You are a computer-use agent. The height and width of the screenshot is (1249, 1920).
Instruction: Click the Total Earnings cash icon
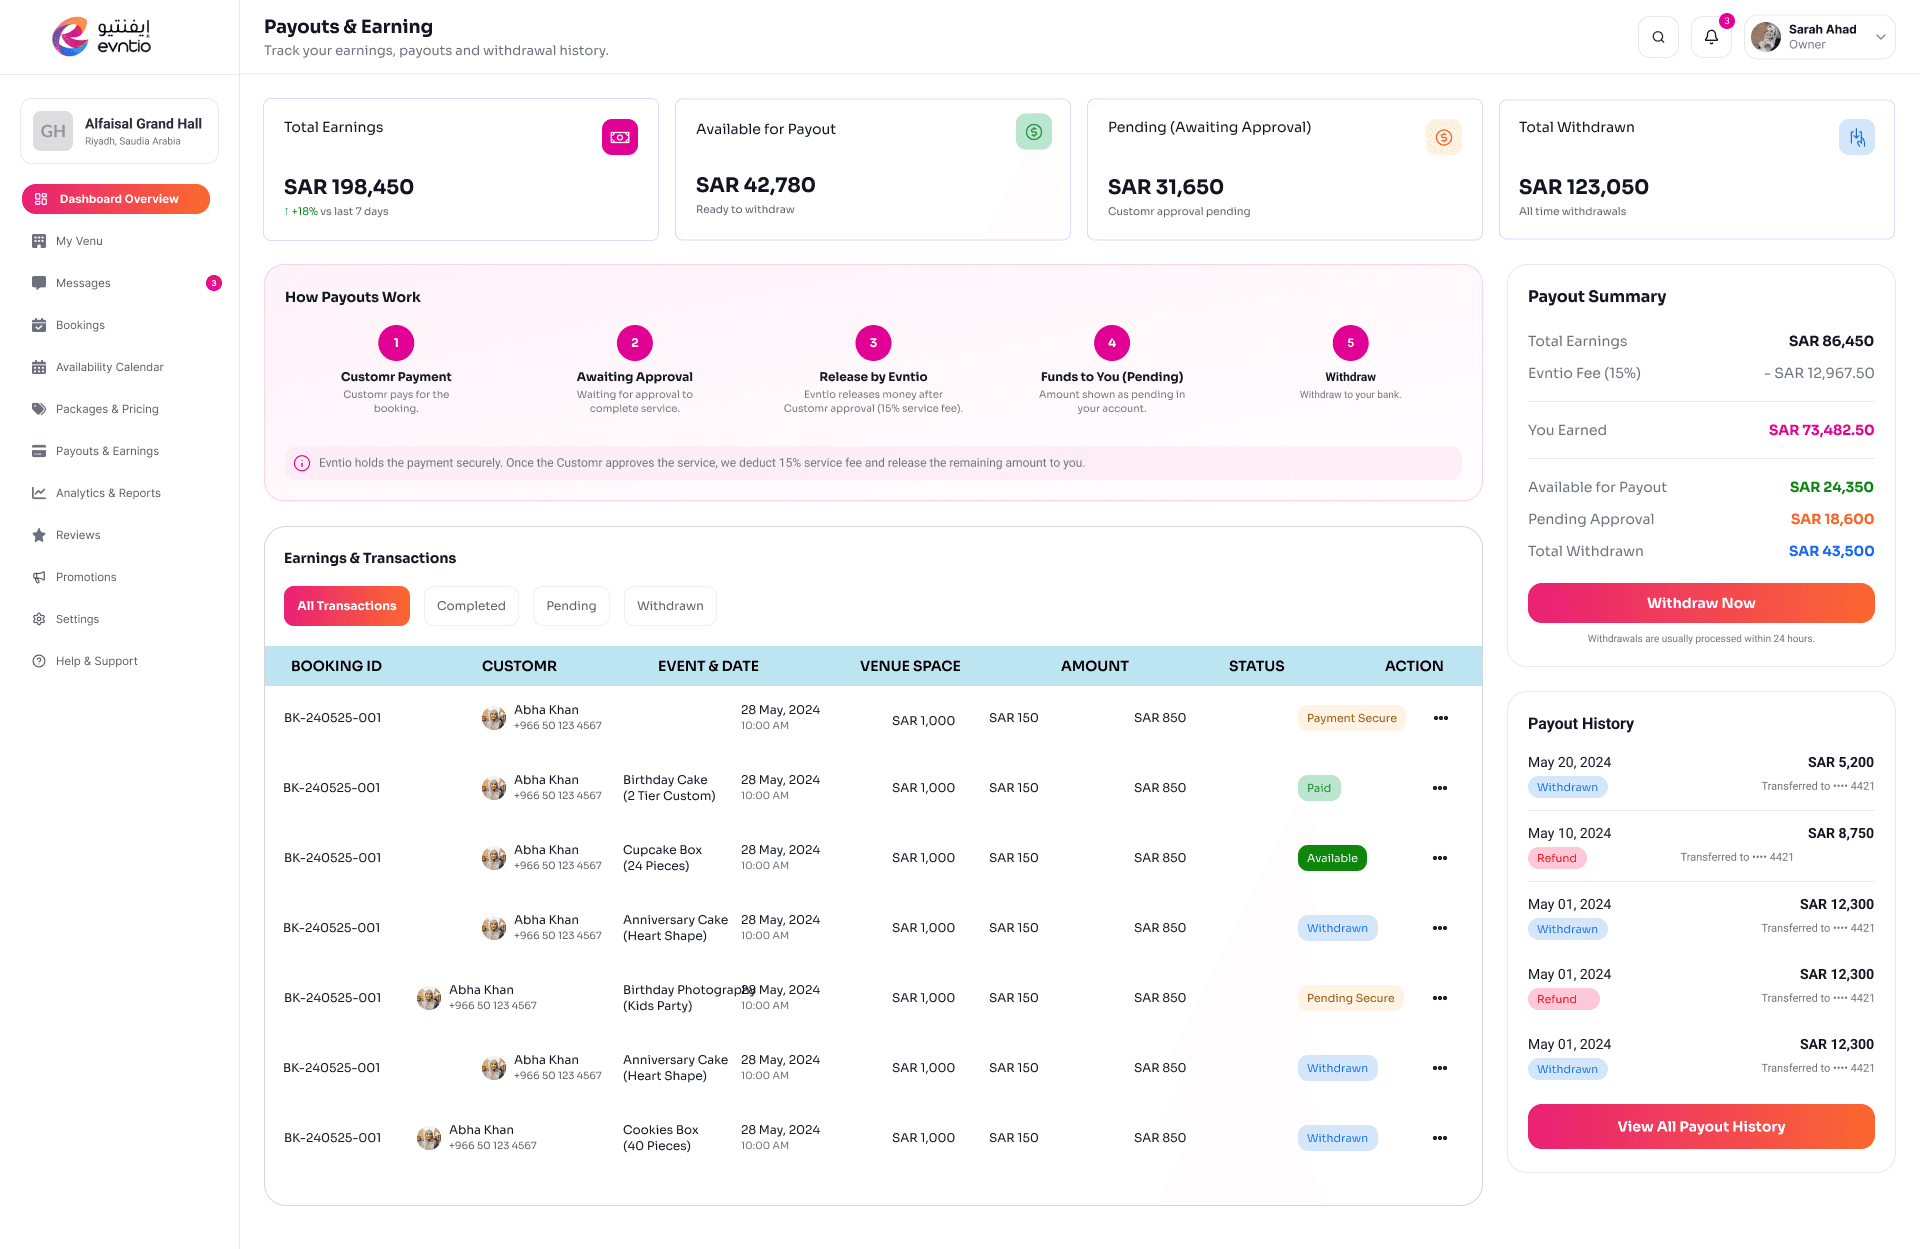tap(620, 137)
